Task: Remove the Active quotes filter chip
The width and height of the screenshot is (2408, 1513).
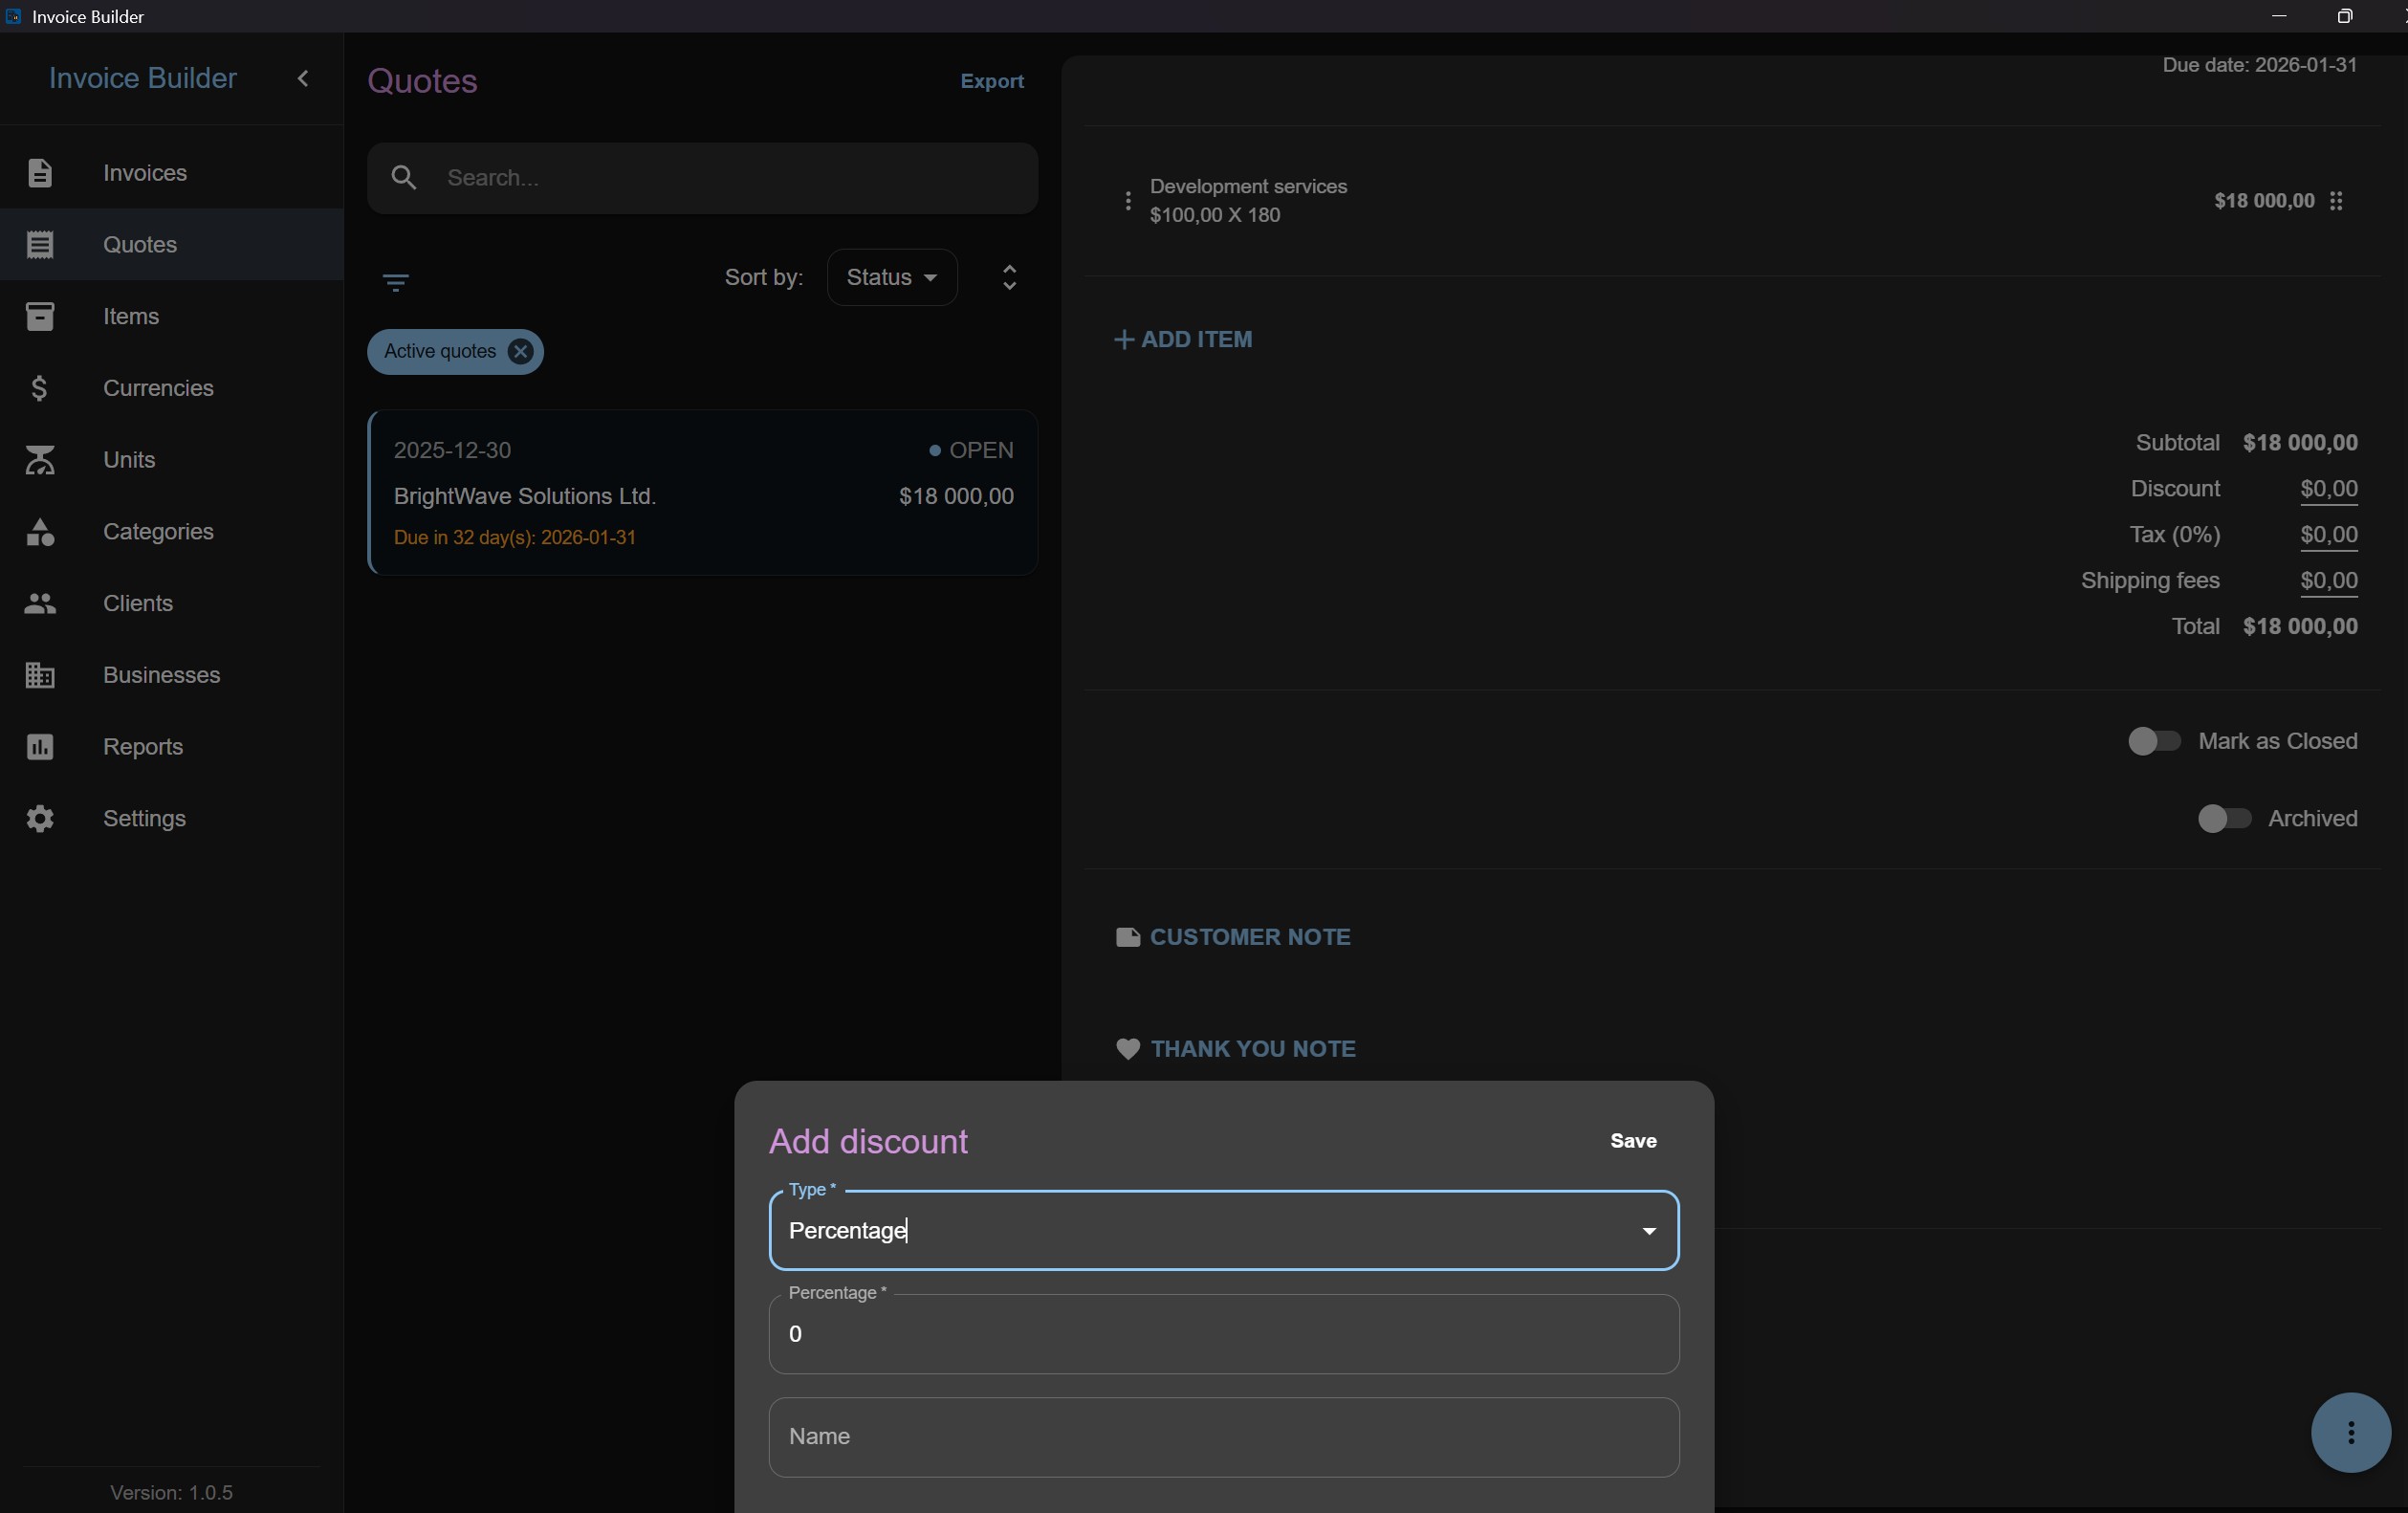Action: tap(519, 351)
